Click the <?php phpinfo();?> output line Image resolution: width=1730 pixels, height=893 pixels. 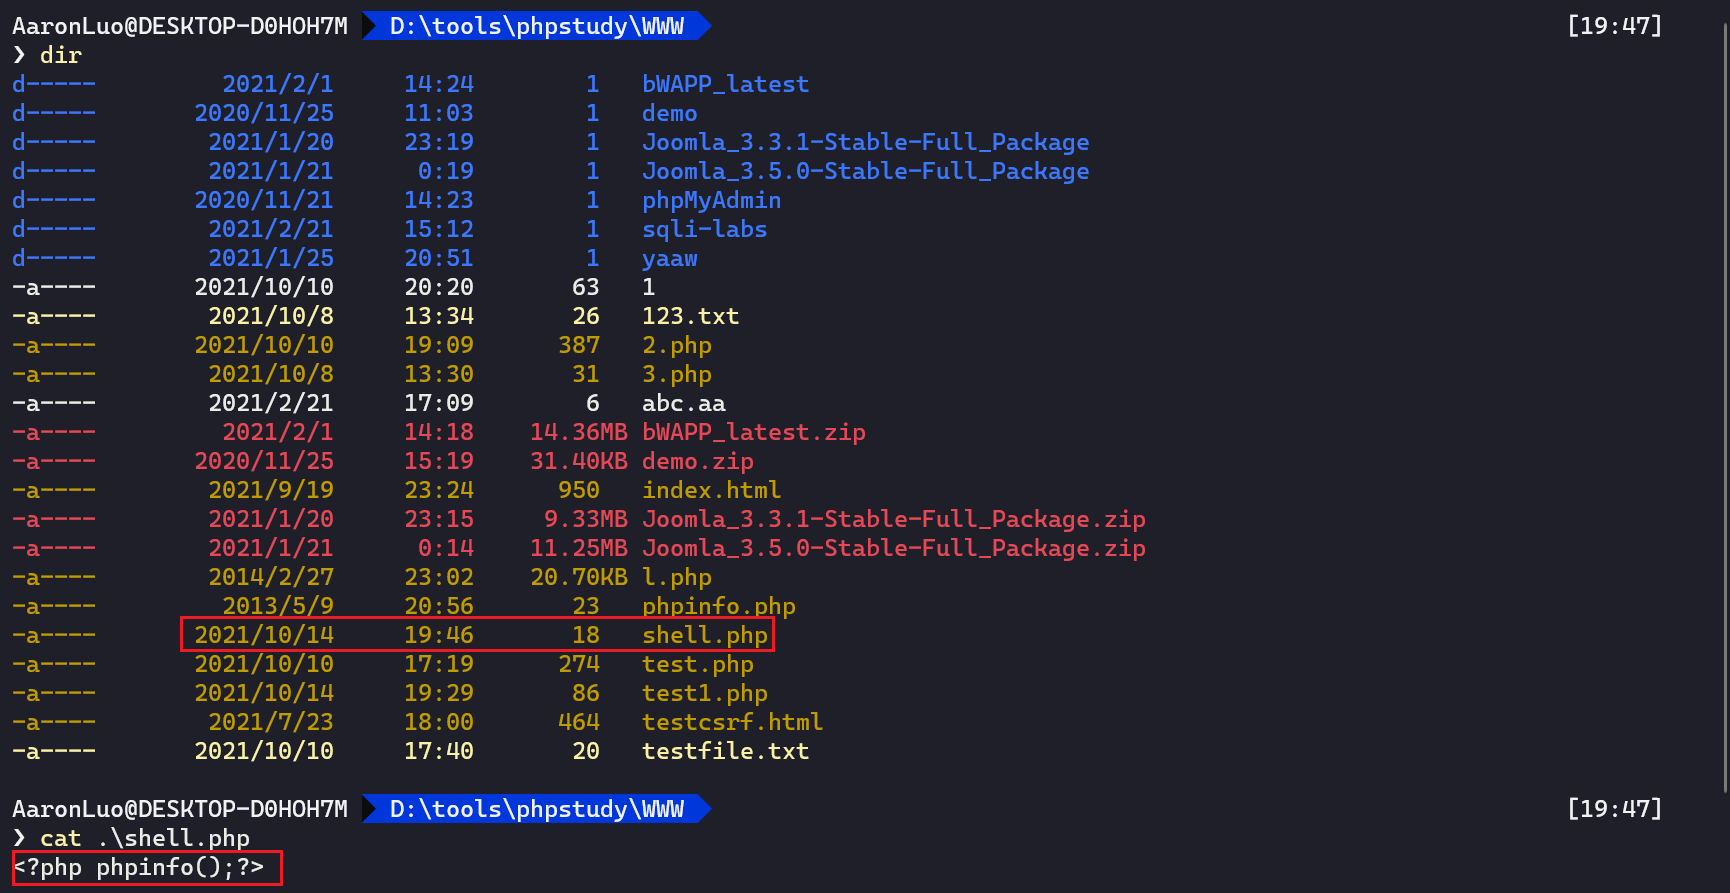pos(139,867)
